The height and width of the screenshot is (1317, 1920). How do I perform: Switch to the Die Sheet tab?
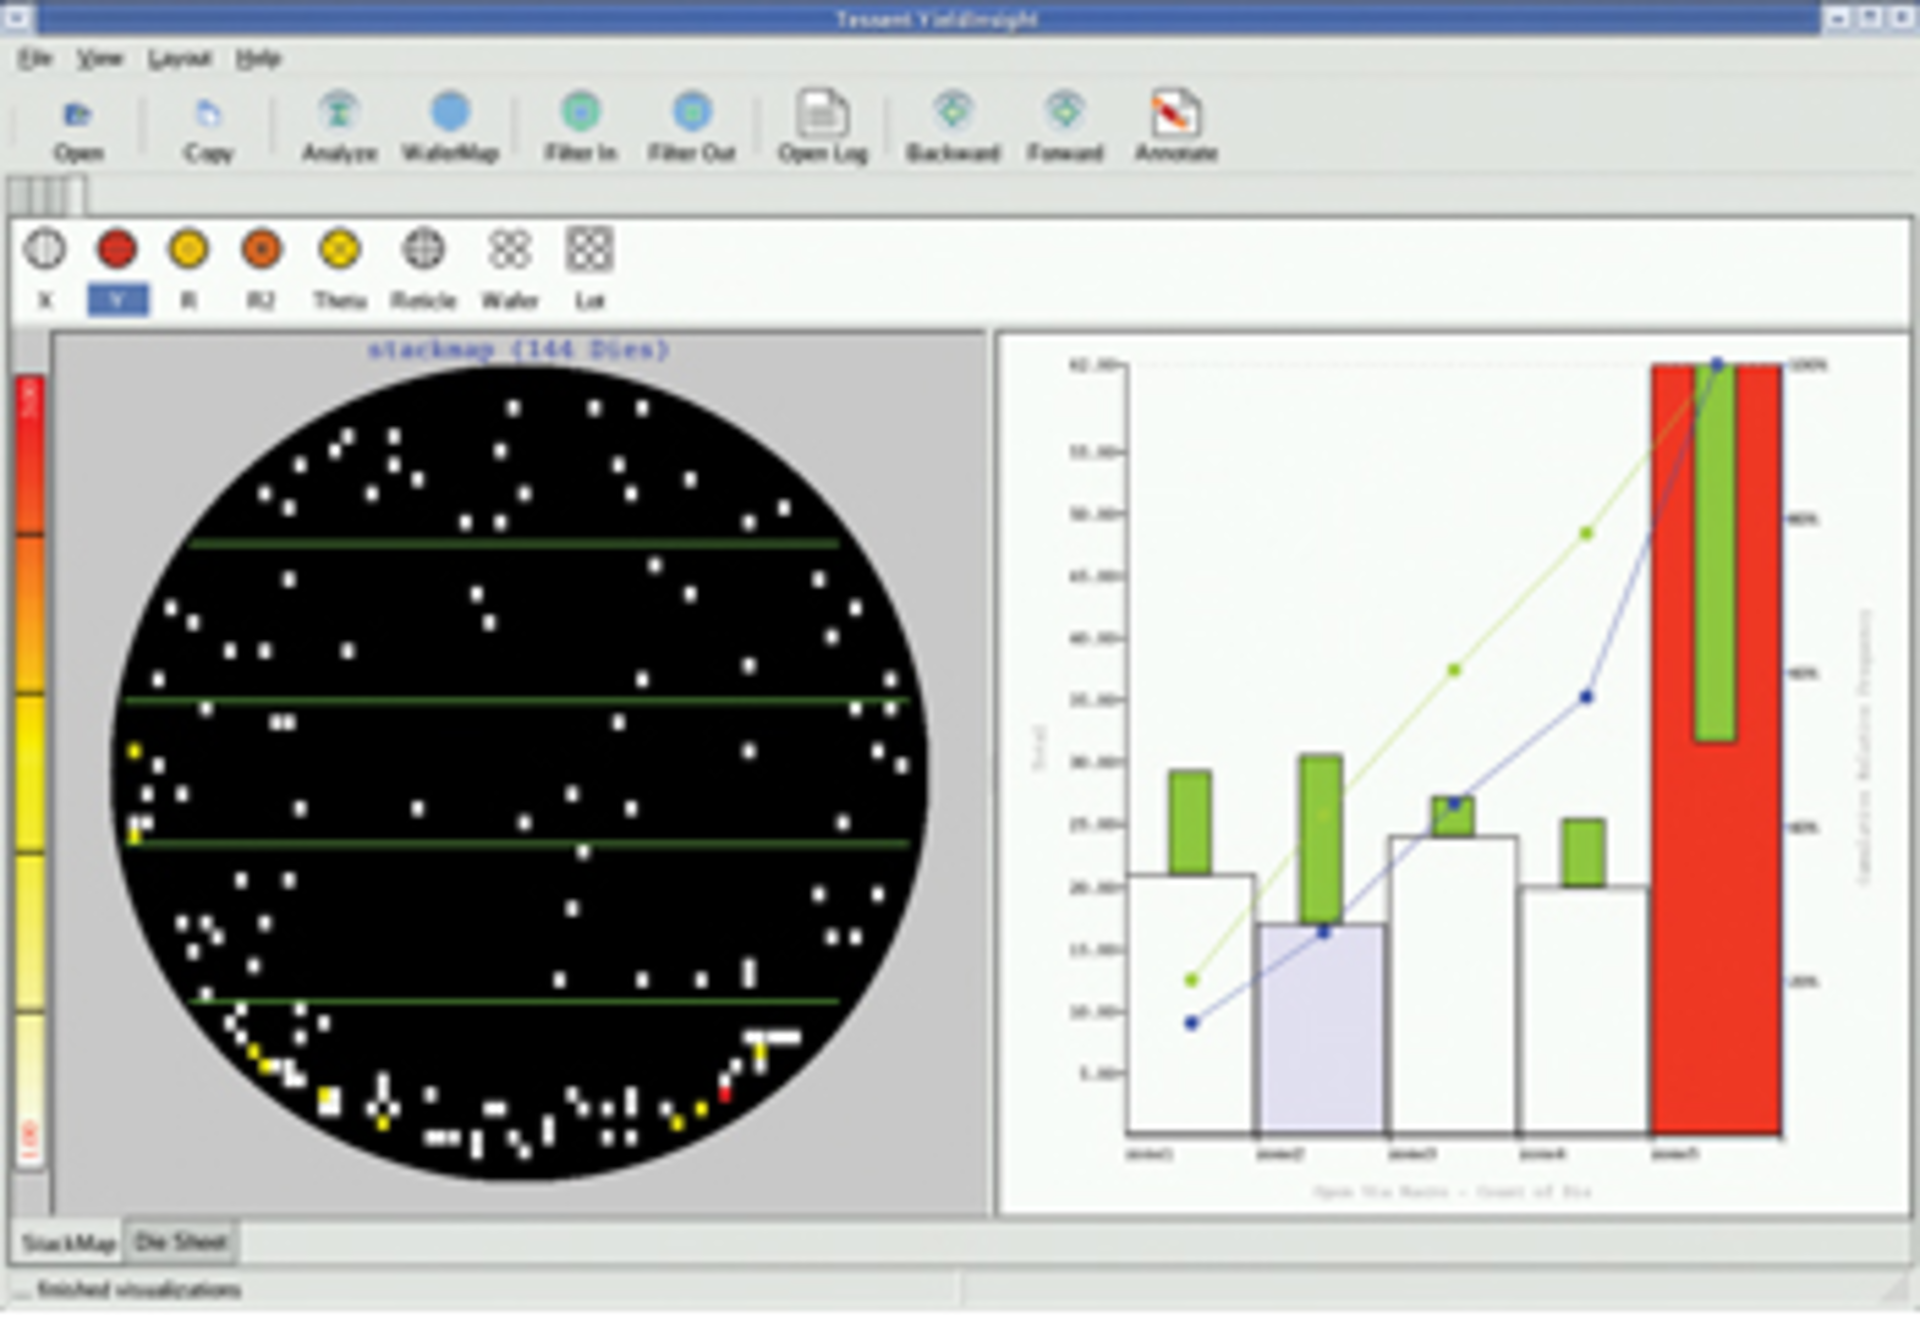click(x=178, y=1242)
